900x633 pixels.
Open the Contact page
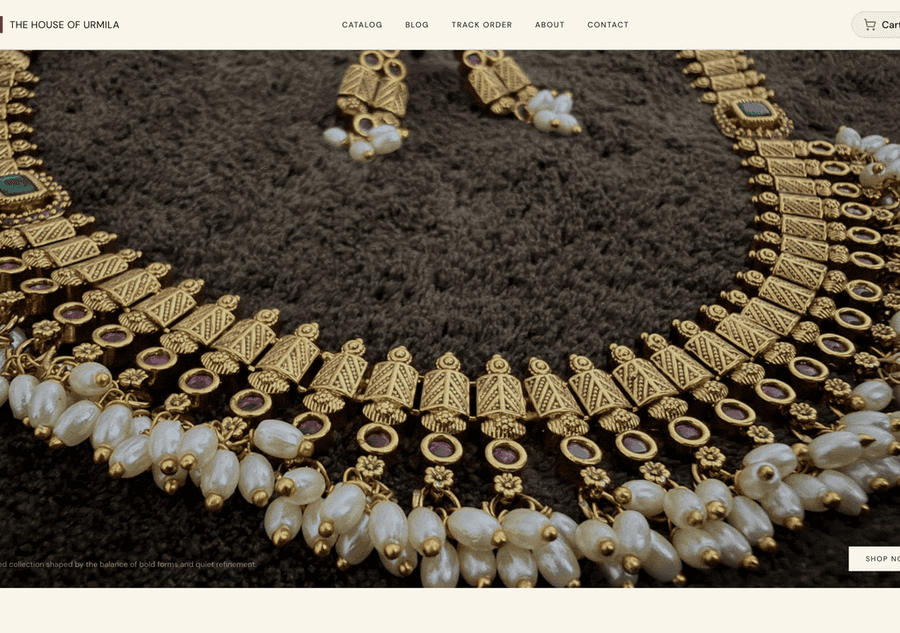(x=608, y=25)
